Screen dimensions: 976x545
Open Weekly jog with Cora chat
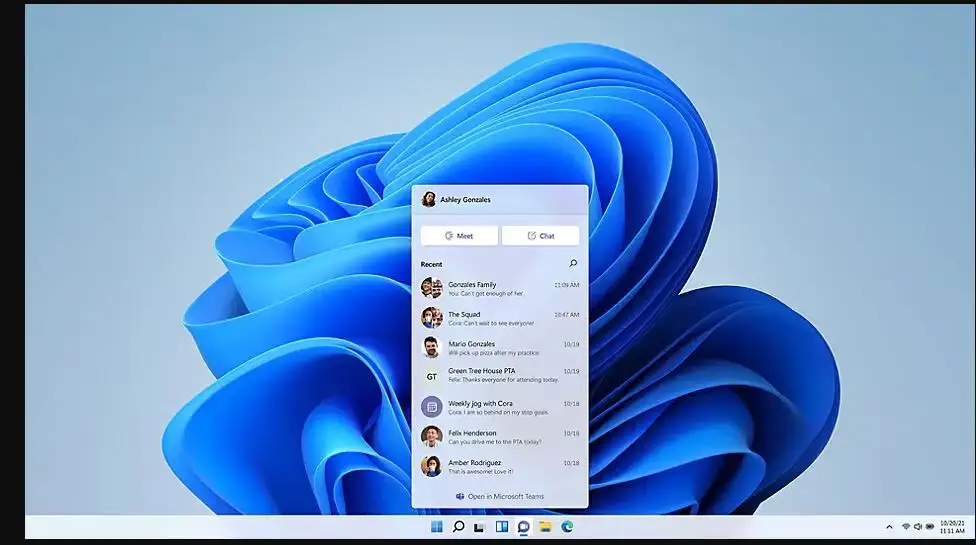tap(500, 407)
